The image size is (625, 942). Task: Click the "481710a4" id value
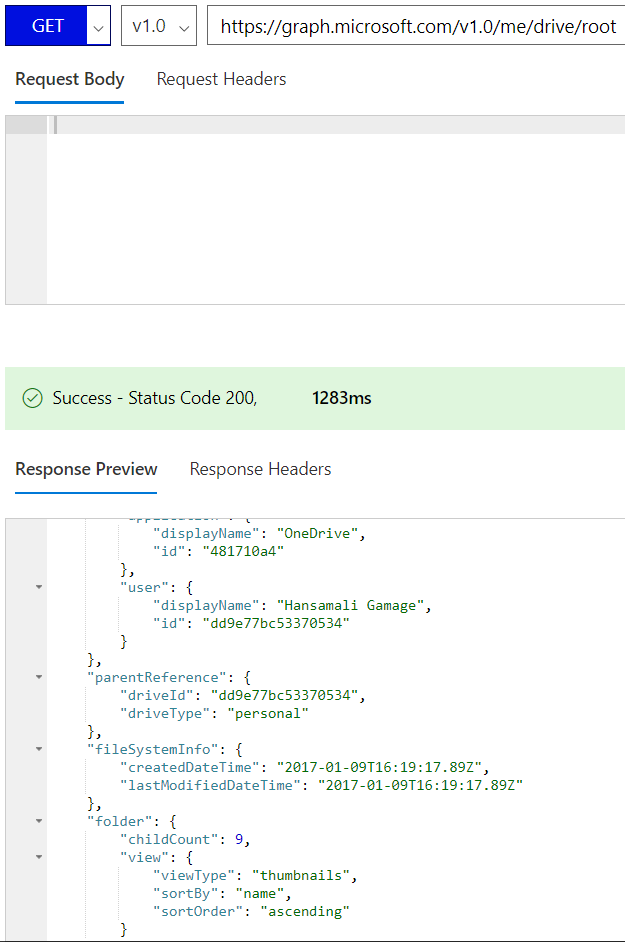click(x=243, y=552)
